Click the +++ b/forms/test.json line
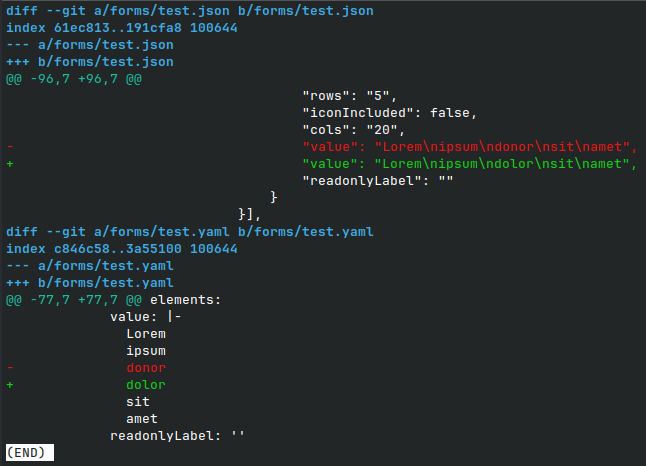The height and width of the screenshot is (466, 646). [90, 62]
